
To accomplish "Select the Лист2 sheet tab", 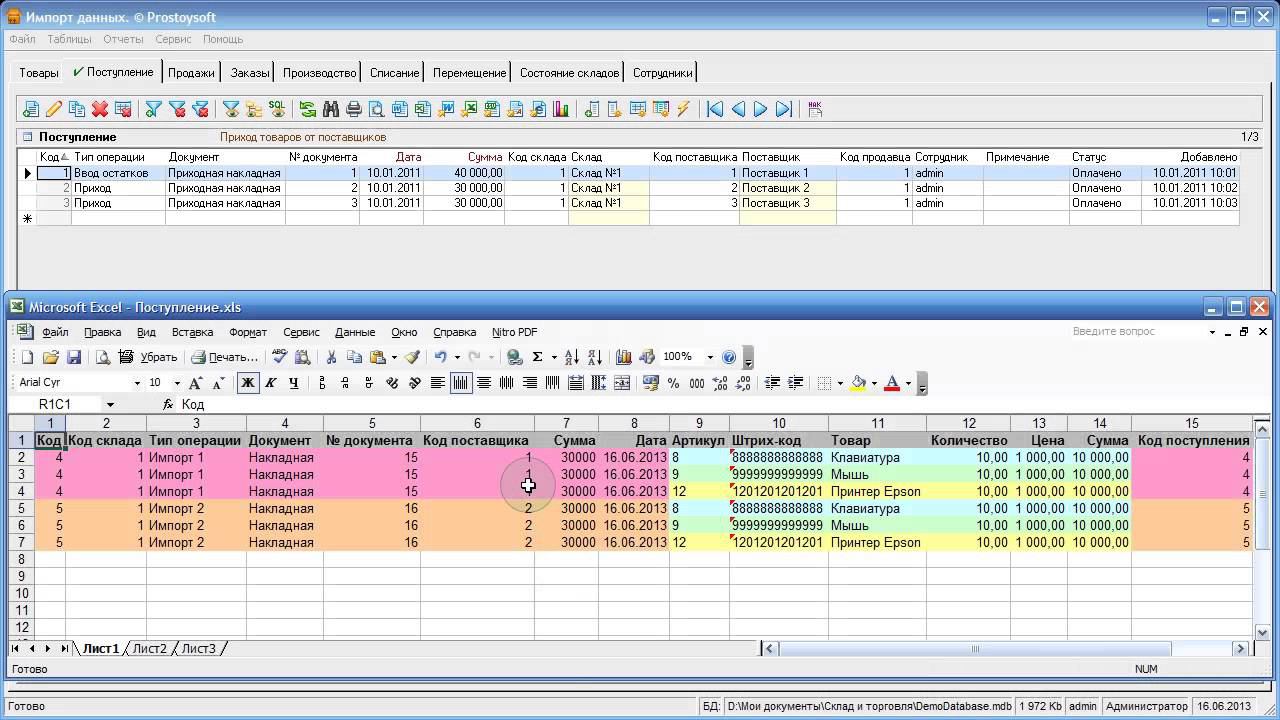I will [150, 648].
